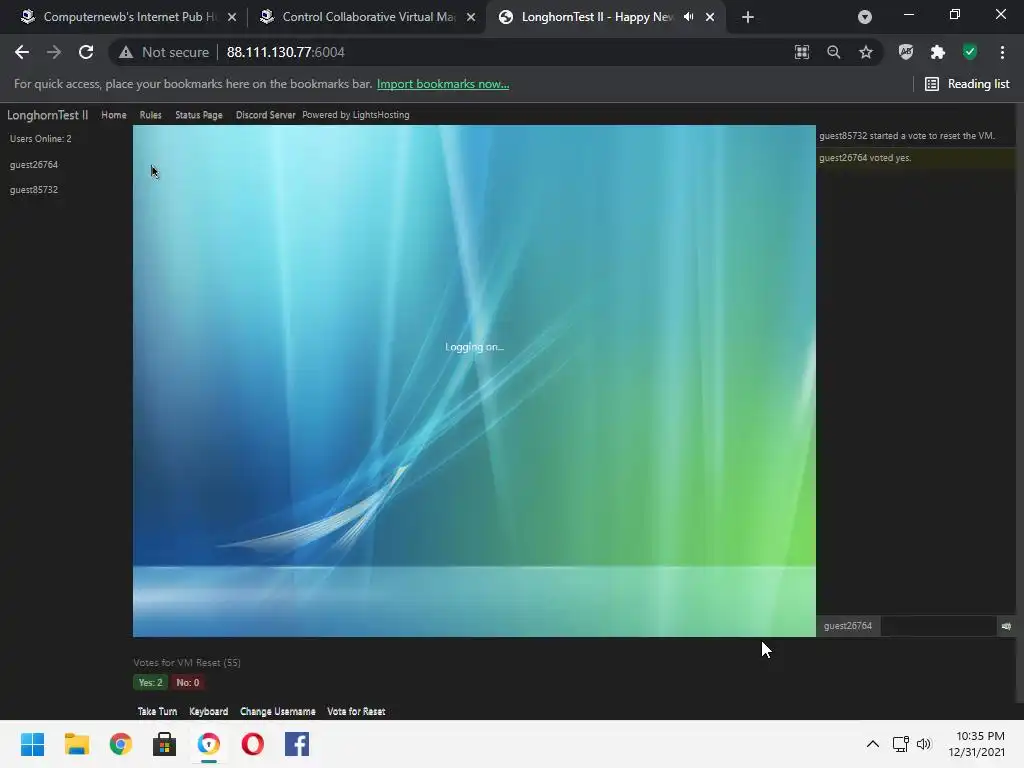Click the chat message input field
Viewport: 1024px width, 768px height.
coord(938,626)
